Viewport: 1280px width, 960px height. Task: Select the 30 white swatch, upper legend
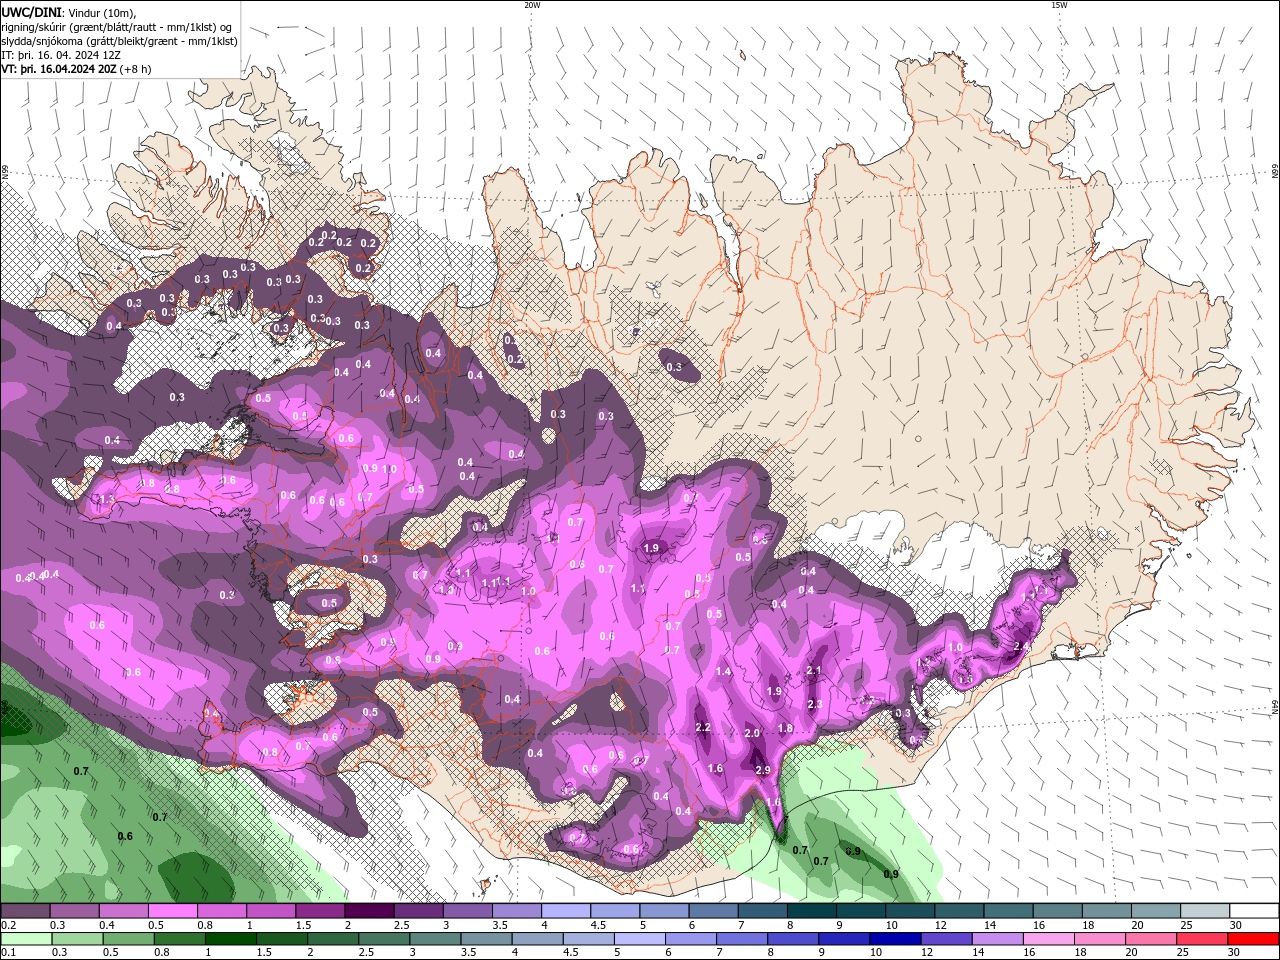coord(1255,911)
